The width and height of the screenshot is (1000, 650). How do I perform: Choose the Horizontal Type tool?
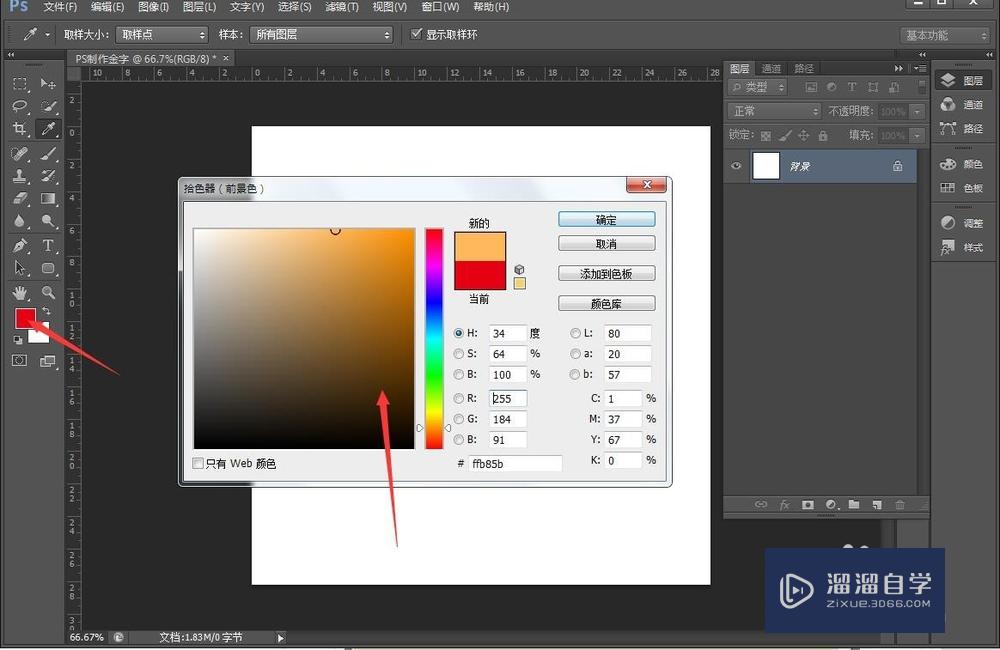[x=48, y=246]
